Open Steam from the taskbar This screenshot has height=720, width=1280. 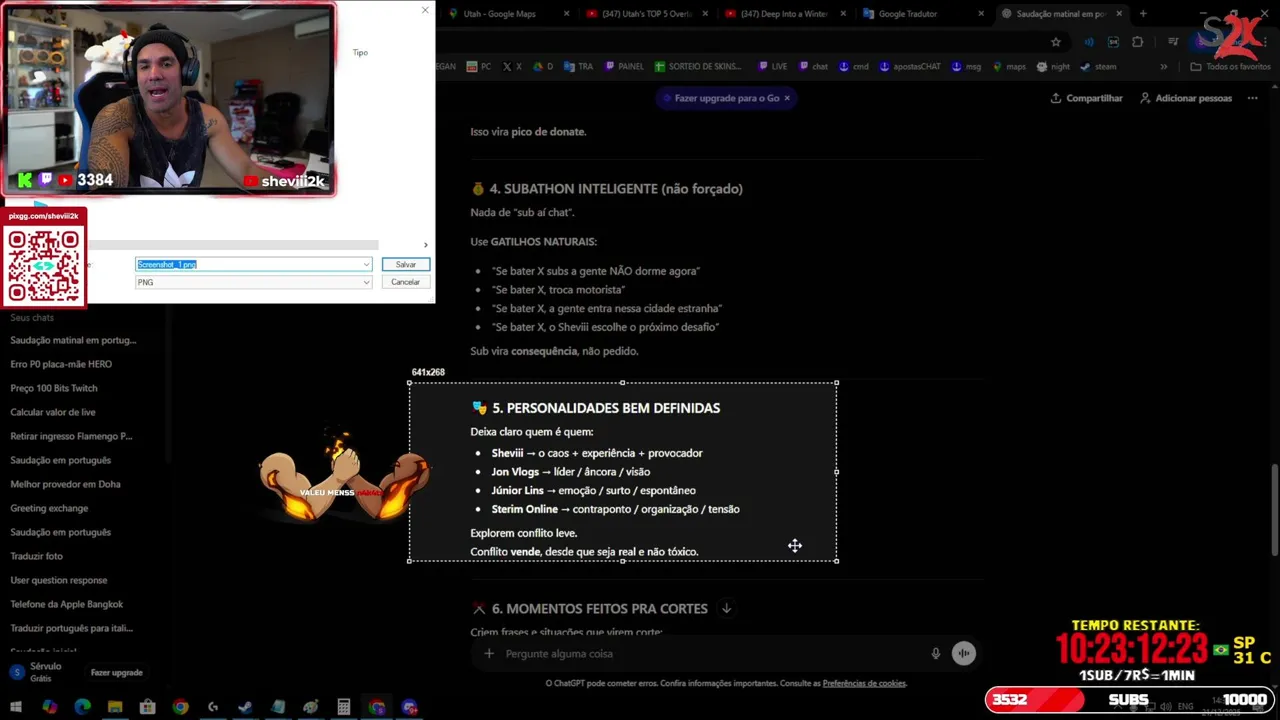point(245,707)
